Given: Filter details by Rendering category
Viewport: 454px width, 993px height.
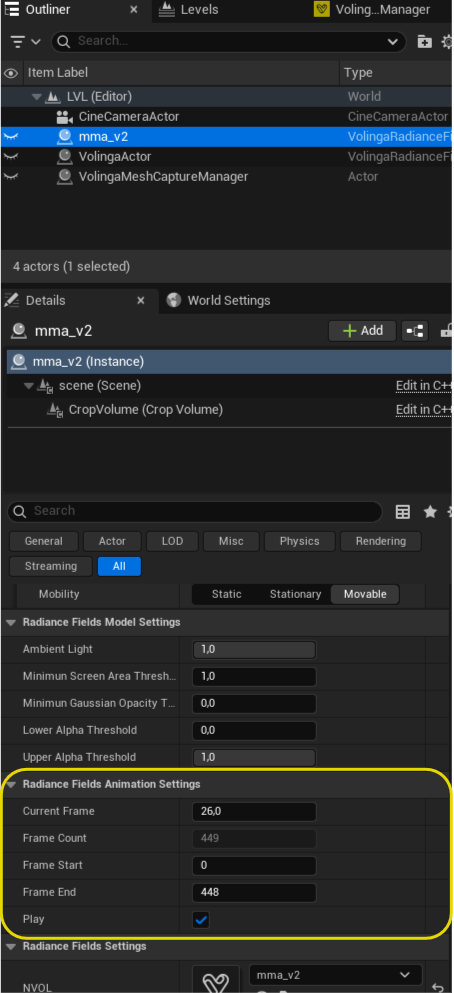Looking at the screenshot, I should tap(381, 541).
